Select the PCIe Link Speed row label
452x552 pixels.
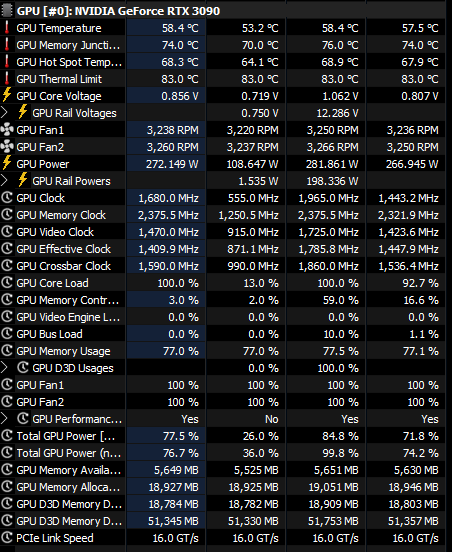55,538
